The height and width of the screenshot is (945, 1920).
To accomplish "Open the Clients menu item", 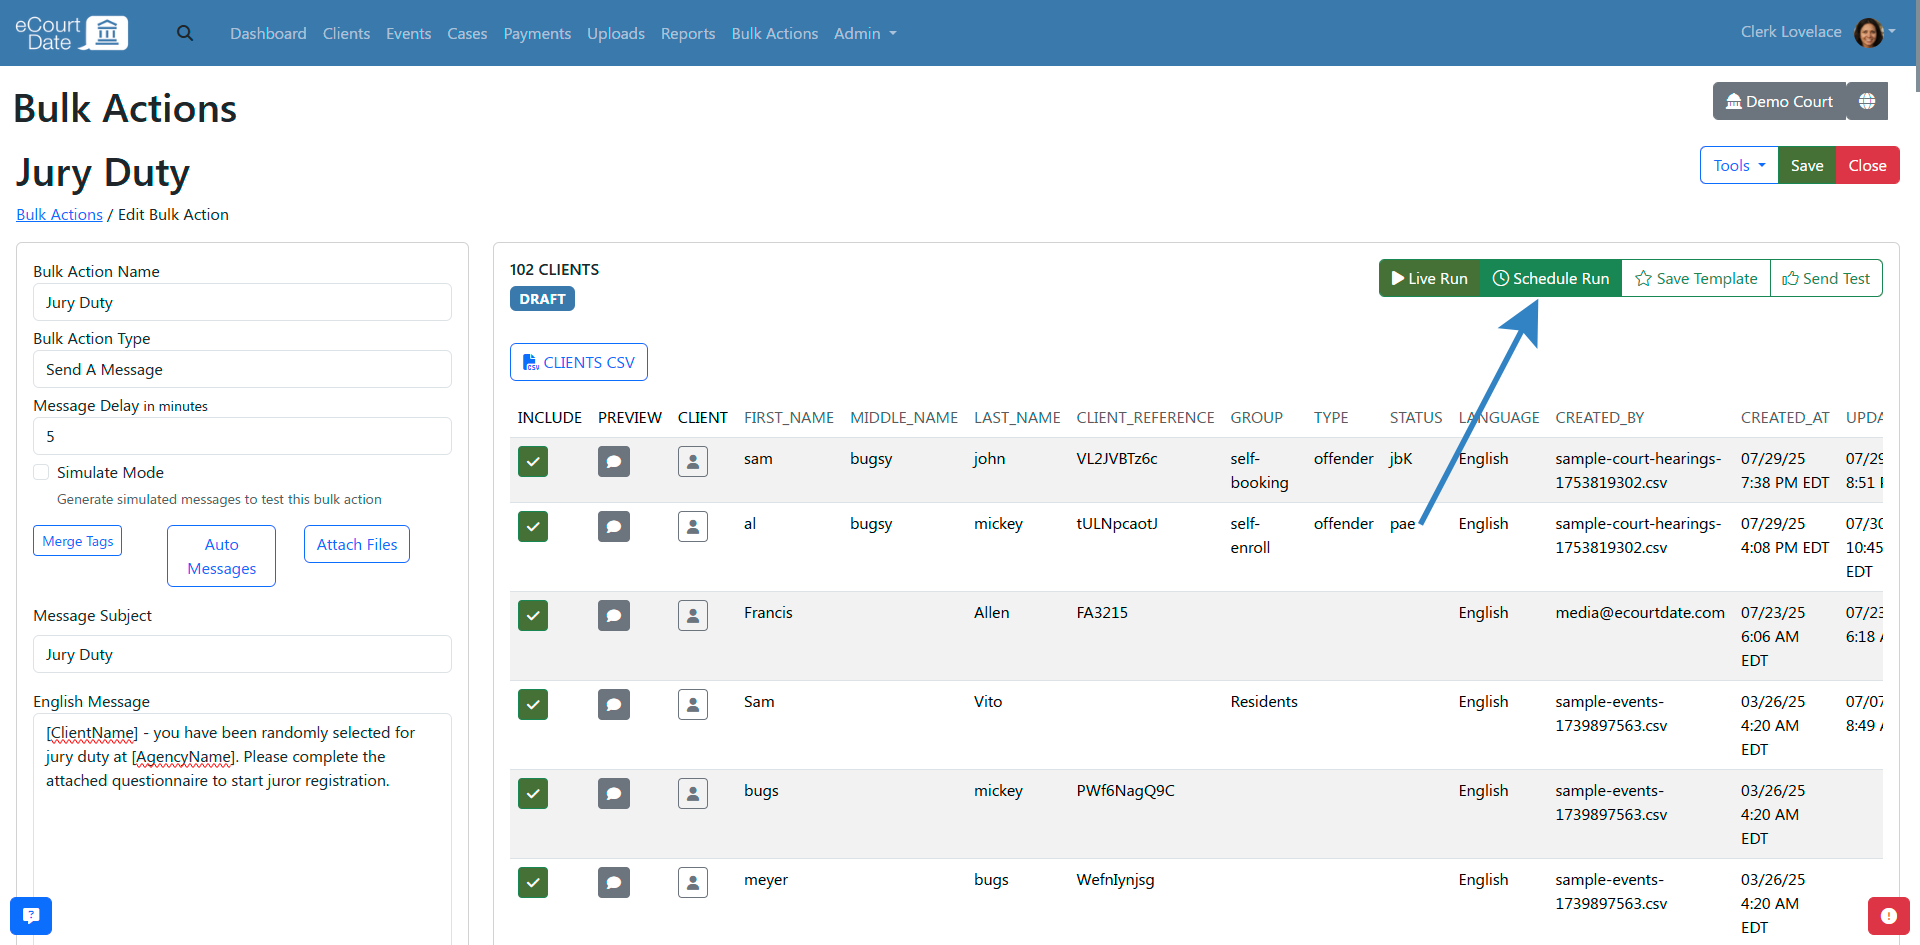I will (346, 33).
